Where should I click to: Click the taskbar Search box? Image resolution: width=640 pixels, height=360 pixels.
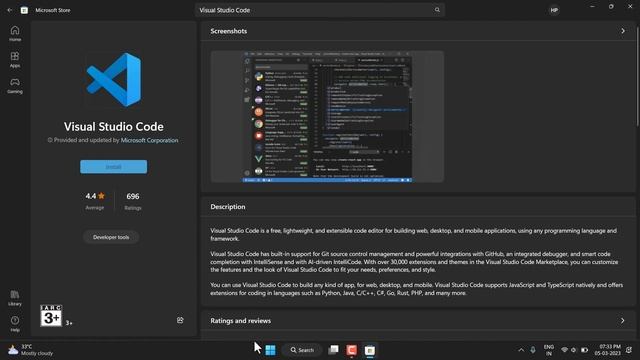[302, 350]
